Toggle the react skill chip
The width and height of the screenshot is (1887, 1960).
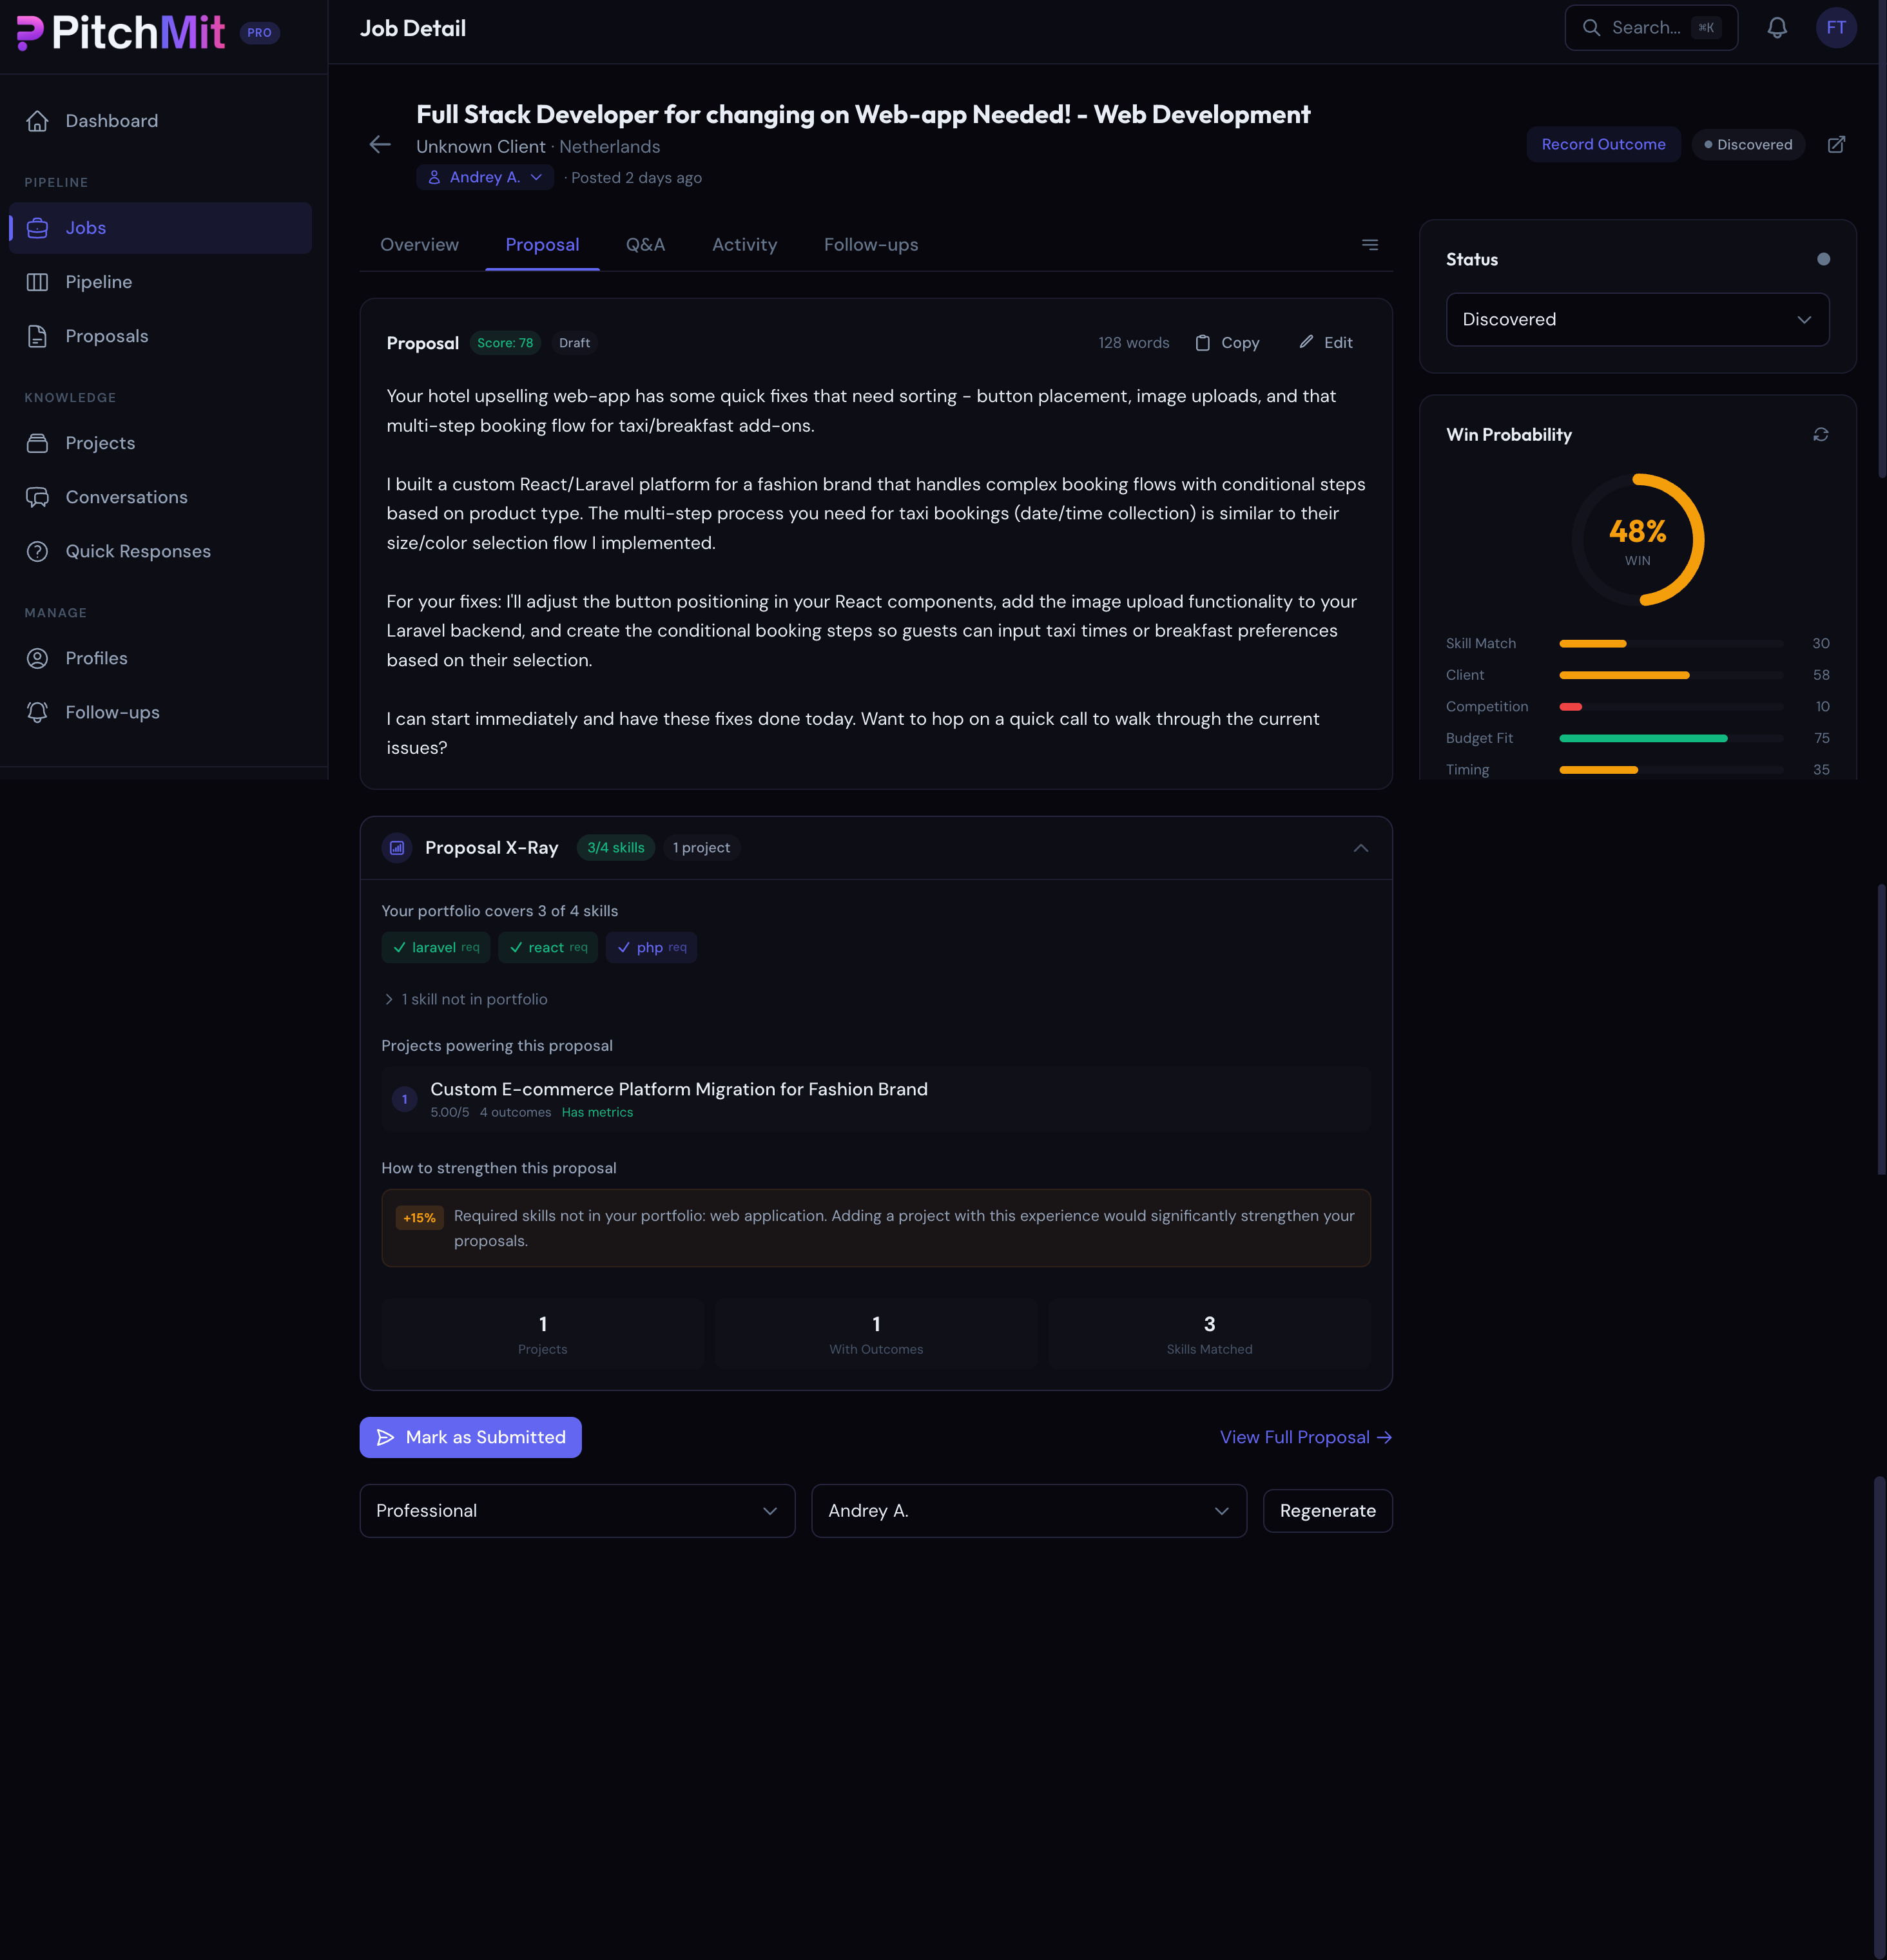pyautogui.click(x=548, y=947)
